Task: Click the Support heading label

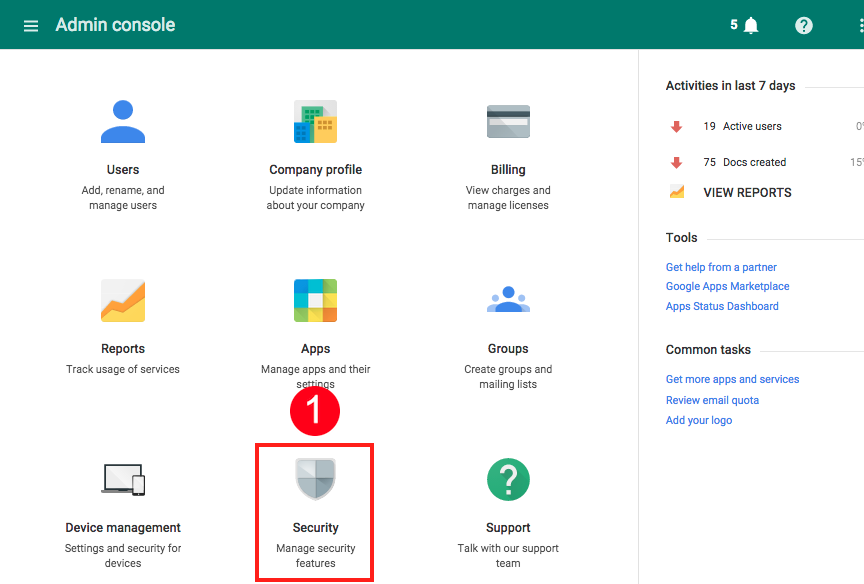Action: click(508, 528)
